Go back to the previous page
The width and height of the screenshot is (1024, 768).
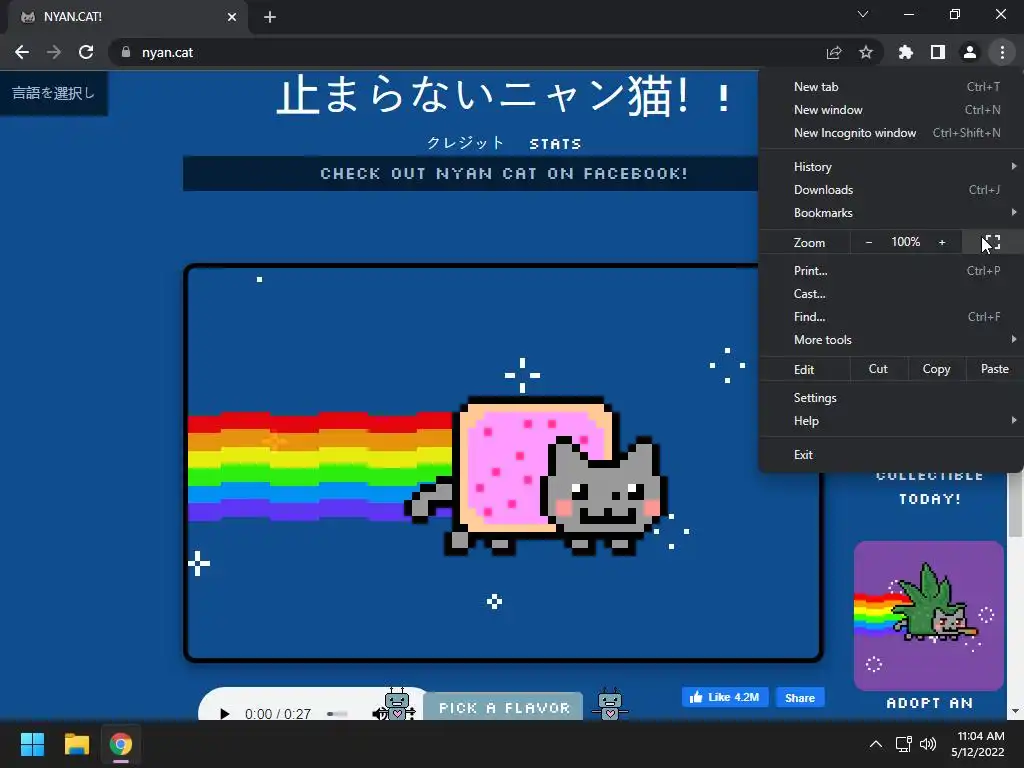pos(22,52)
